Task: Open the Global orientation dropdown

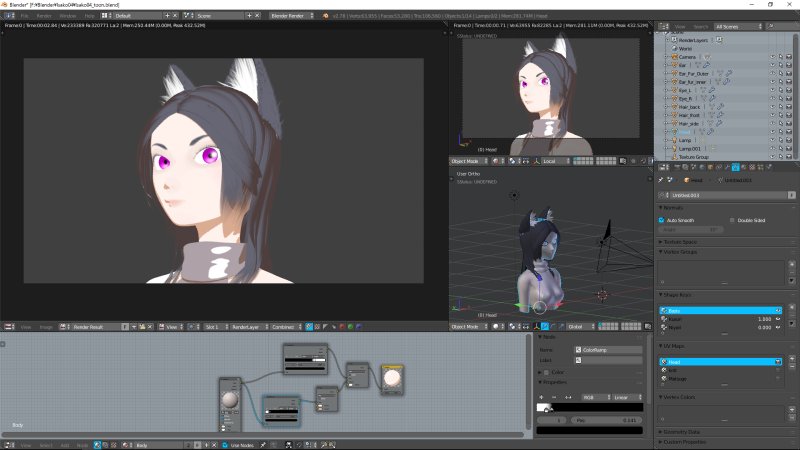Action: (x=581, y=327)
